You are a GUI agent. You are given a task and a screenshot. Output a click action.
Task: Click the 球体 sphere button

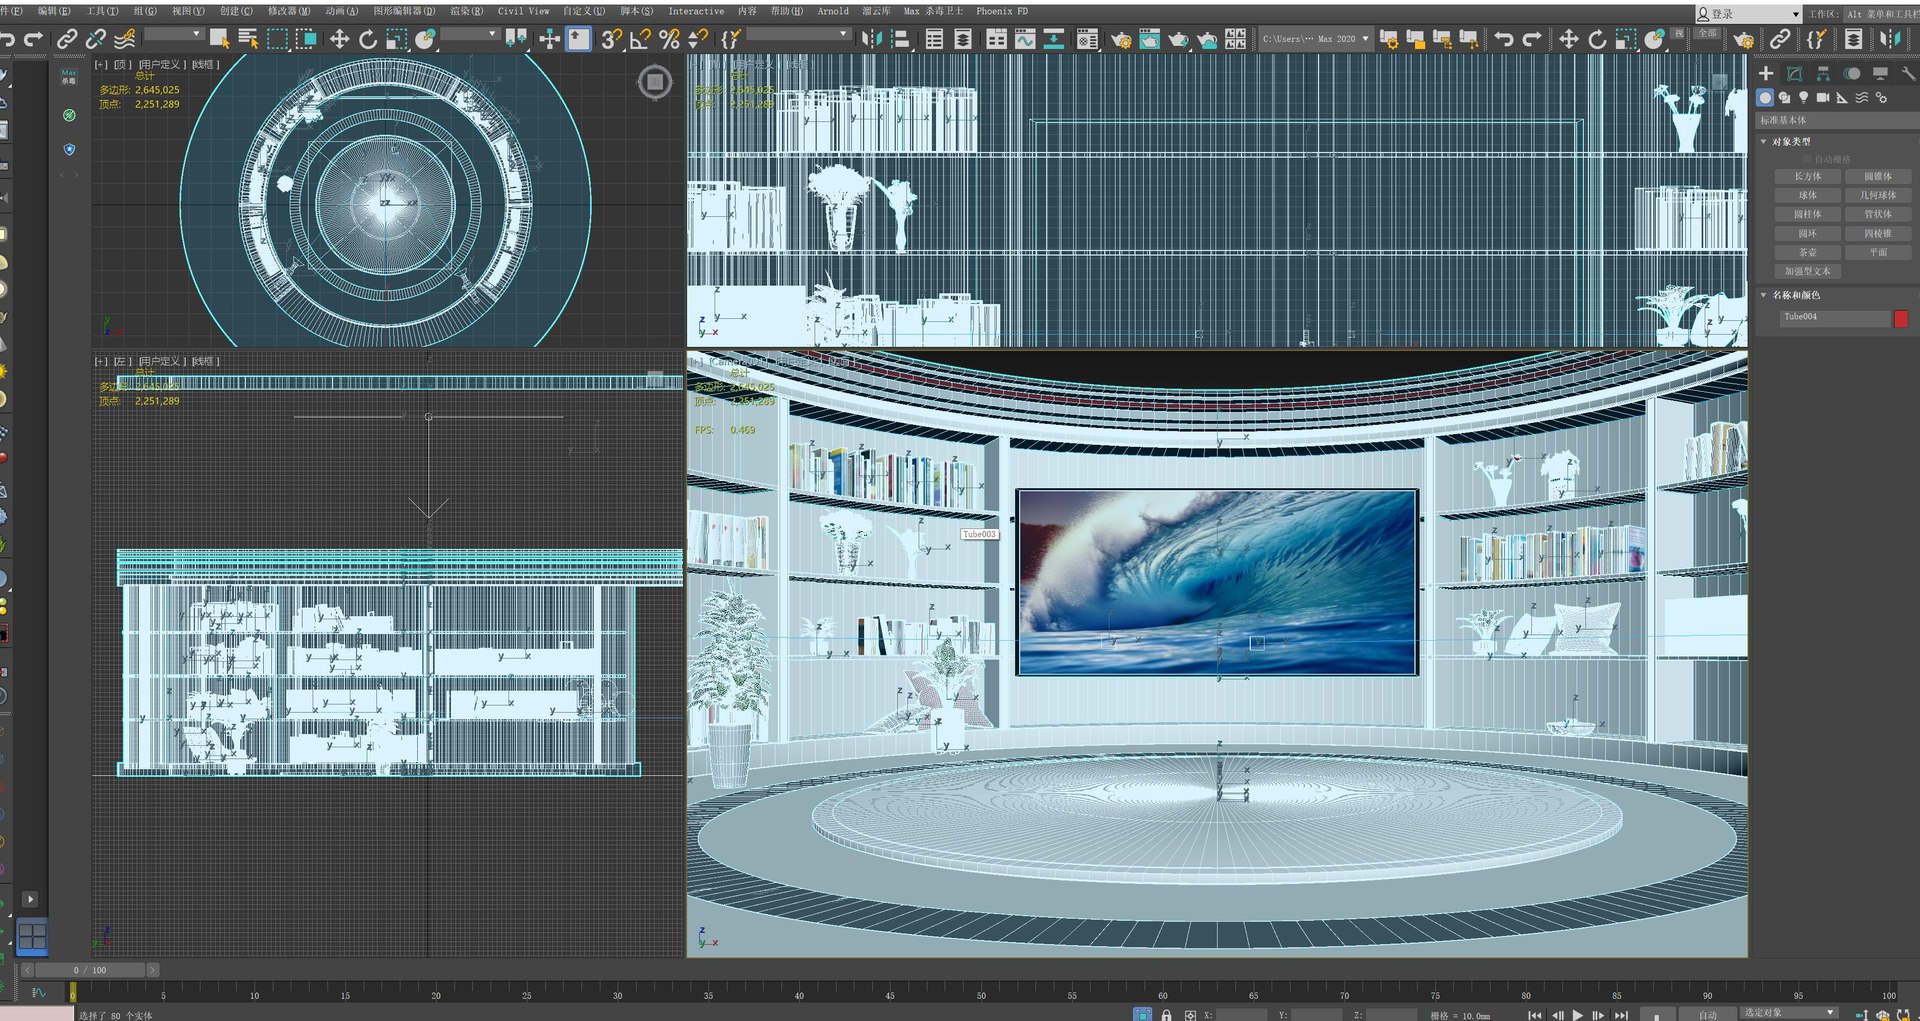tap(1808, 195)
